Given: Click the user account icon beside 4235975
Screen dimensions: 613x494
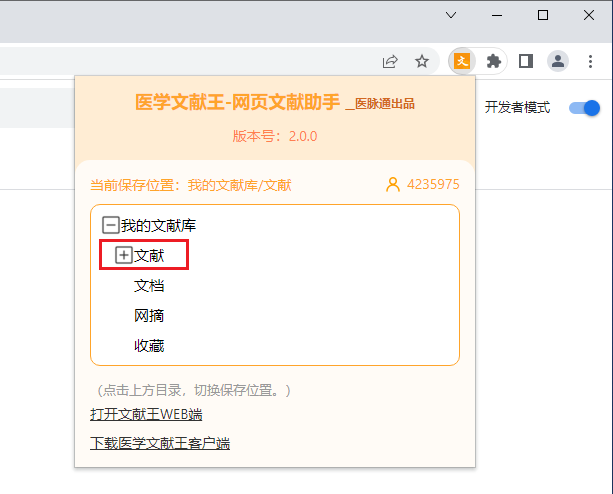Looking at the screenshot, I should 393,184.
